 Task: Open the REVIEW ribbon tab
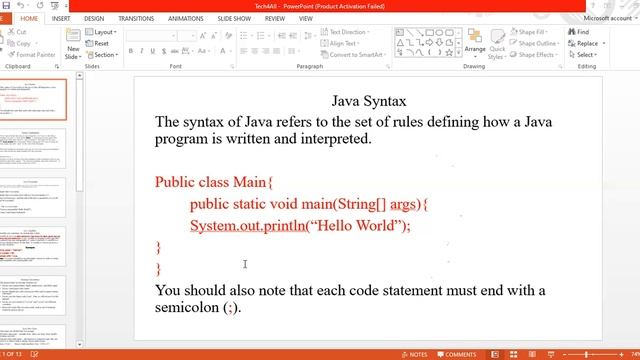tap(275, 19)
